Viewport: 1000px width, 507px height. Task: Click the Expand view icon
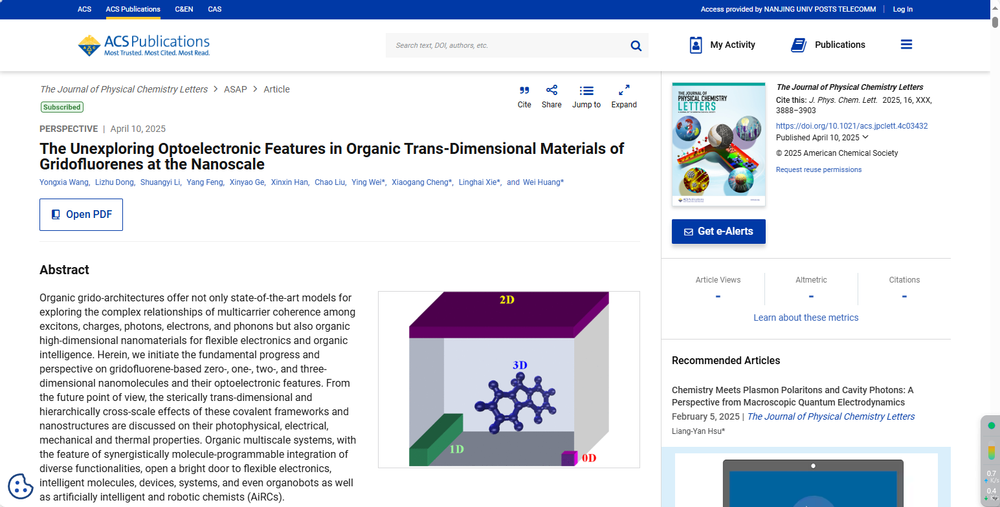click(624, 91)
